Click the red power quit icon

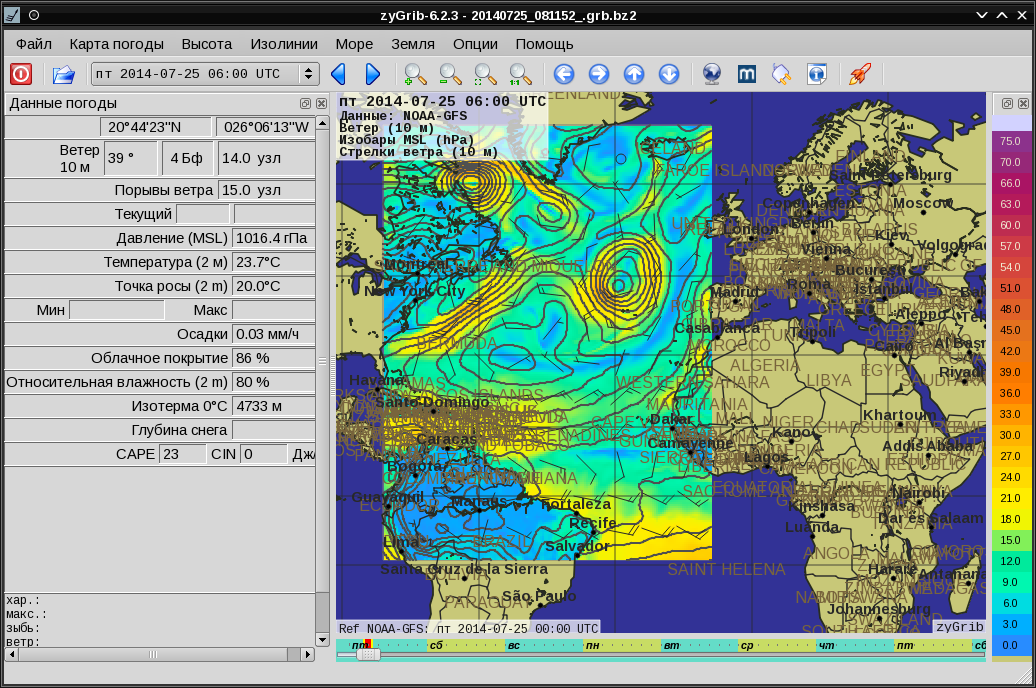[21, 74]
